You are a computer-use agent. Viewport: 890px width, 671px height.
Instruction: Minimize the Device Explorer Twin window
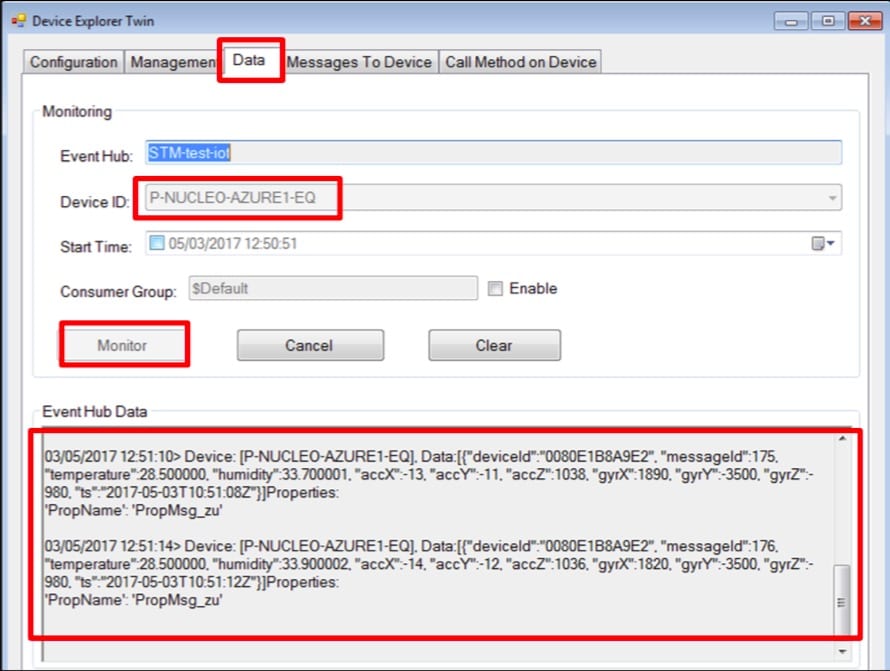coord(795,20)
